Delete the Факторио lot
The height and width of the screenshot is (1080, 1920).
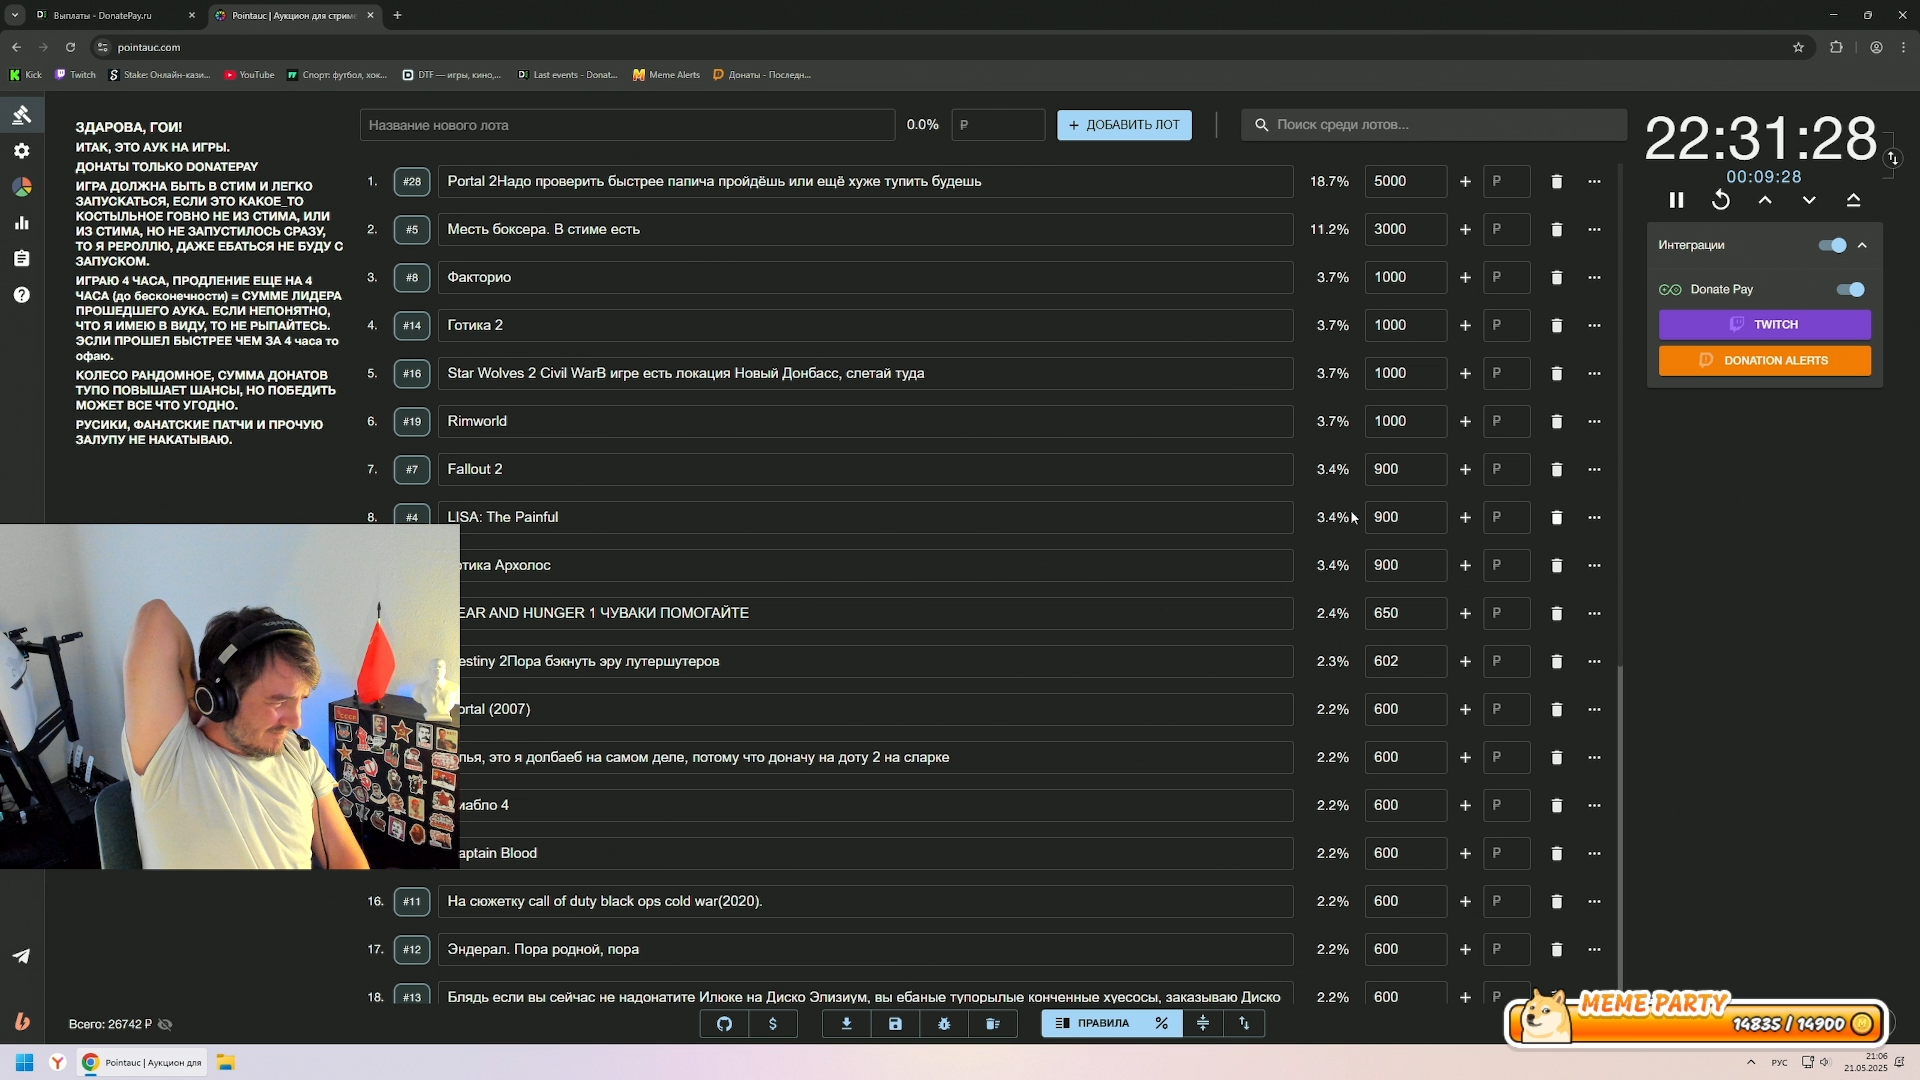coord(1557,277)
